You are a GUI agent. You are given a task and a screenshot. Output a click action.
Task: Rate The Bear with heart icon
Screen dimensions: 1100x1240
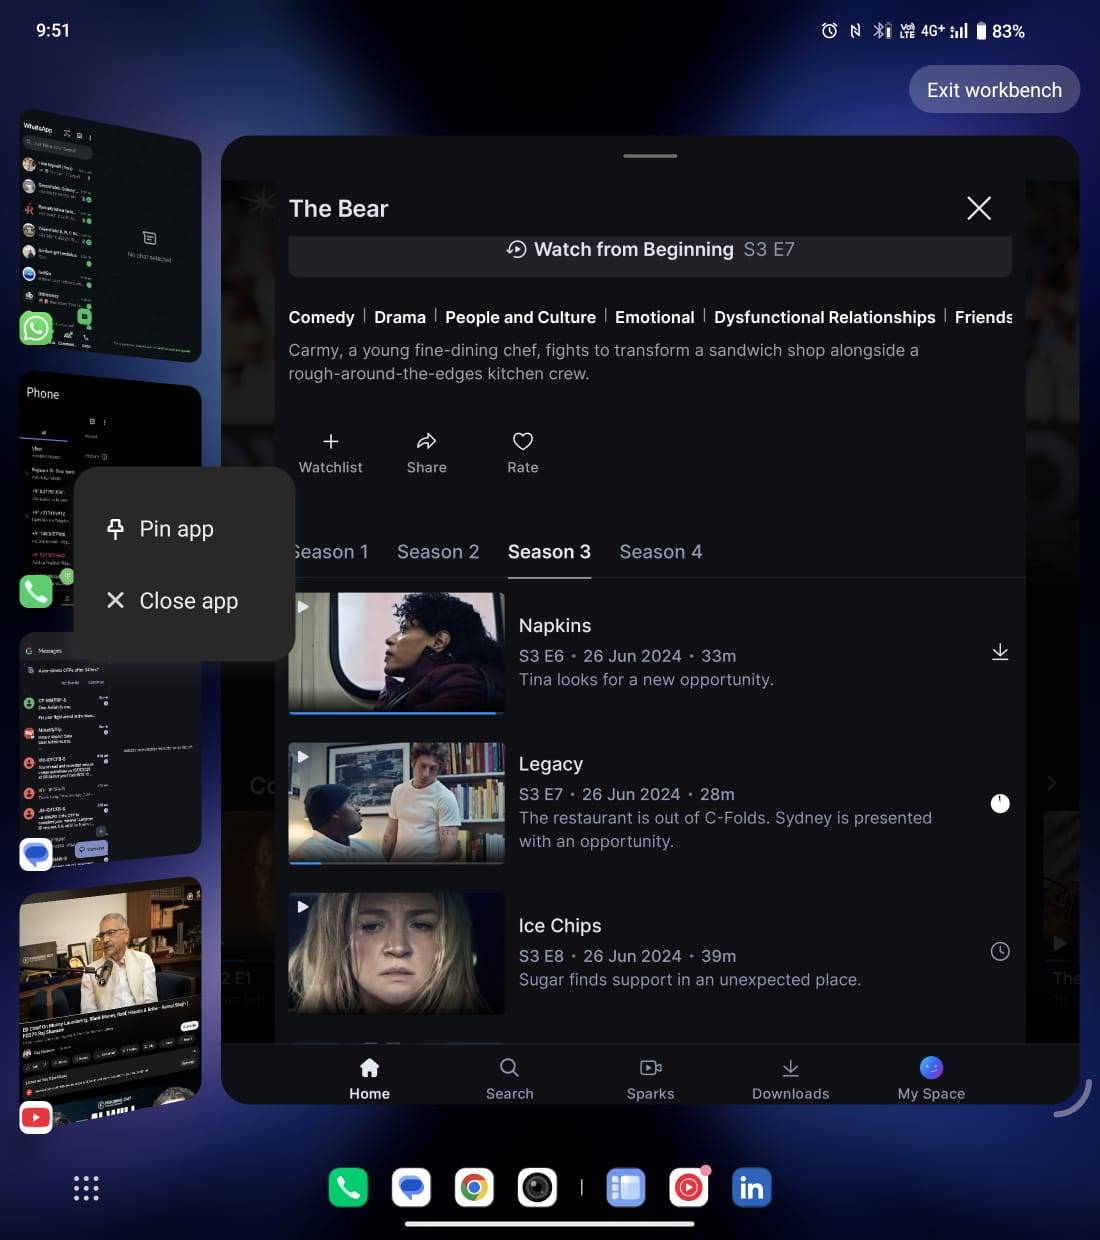523,453
